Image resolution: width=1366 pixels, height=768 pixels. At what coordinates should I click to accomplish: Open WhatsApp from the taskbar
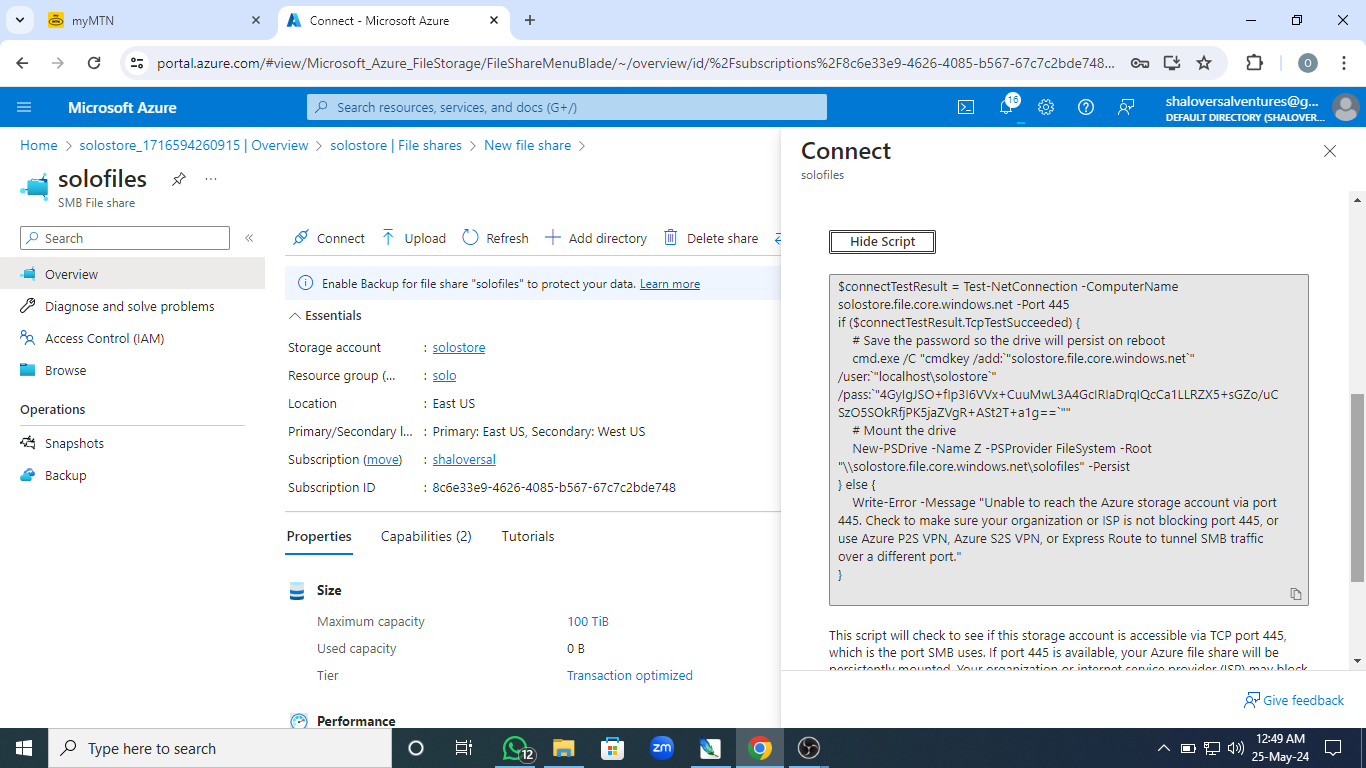coord(515,748)
